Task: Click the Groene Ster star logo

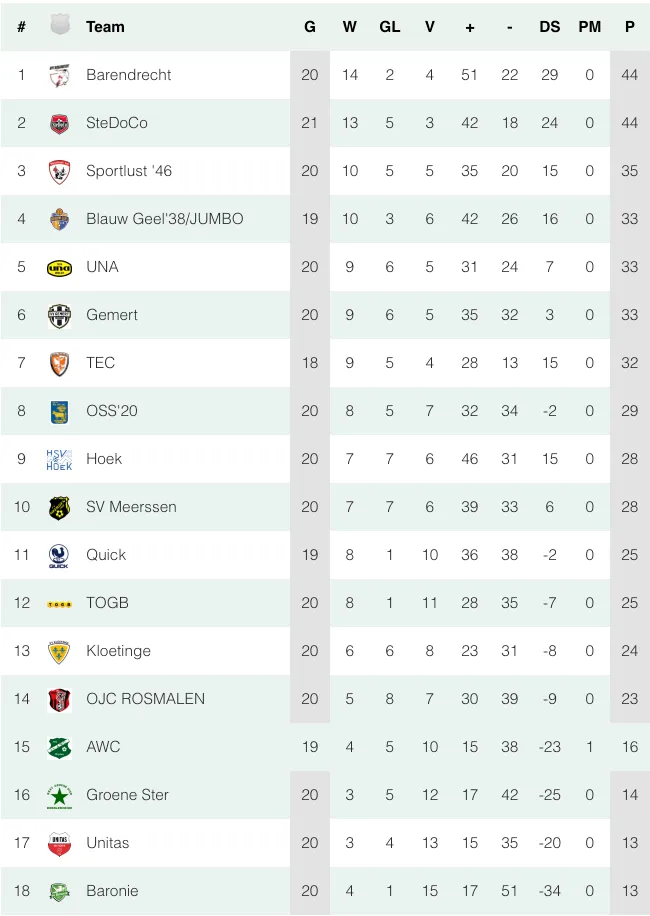Action: [x=59, y=795]
